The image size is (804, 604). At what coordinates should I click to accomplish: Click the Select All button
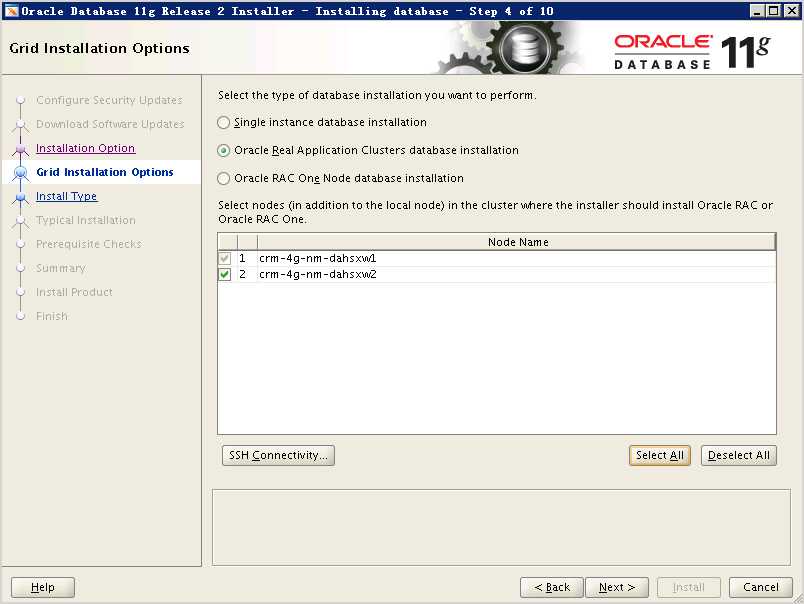tap(659, 455)
